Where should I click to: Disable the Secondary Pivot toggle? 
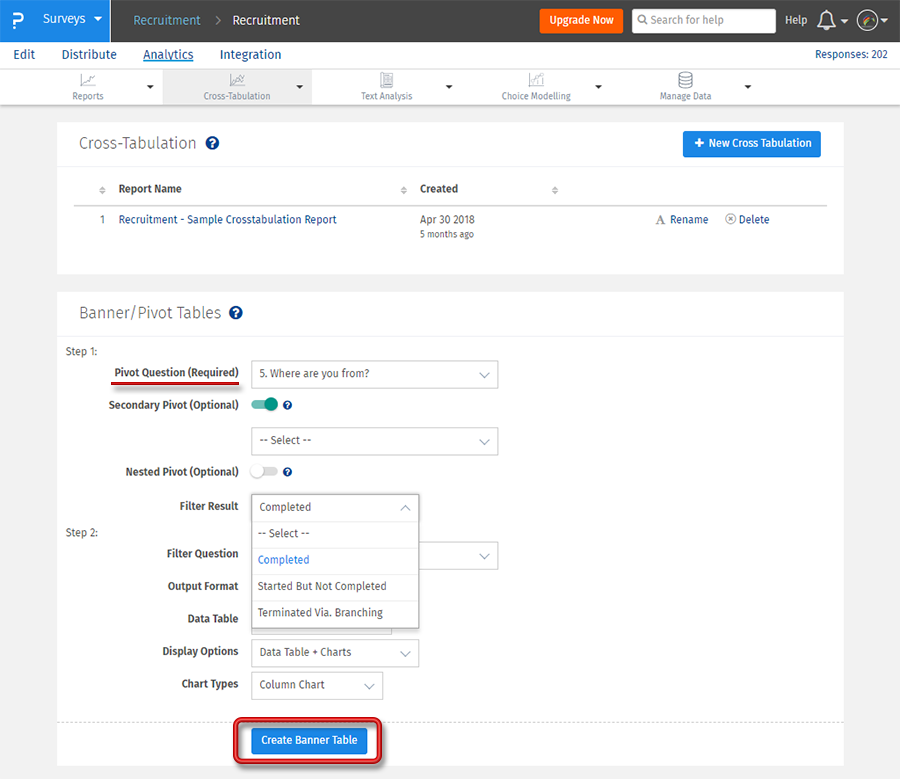point(263,404)
